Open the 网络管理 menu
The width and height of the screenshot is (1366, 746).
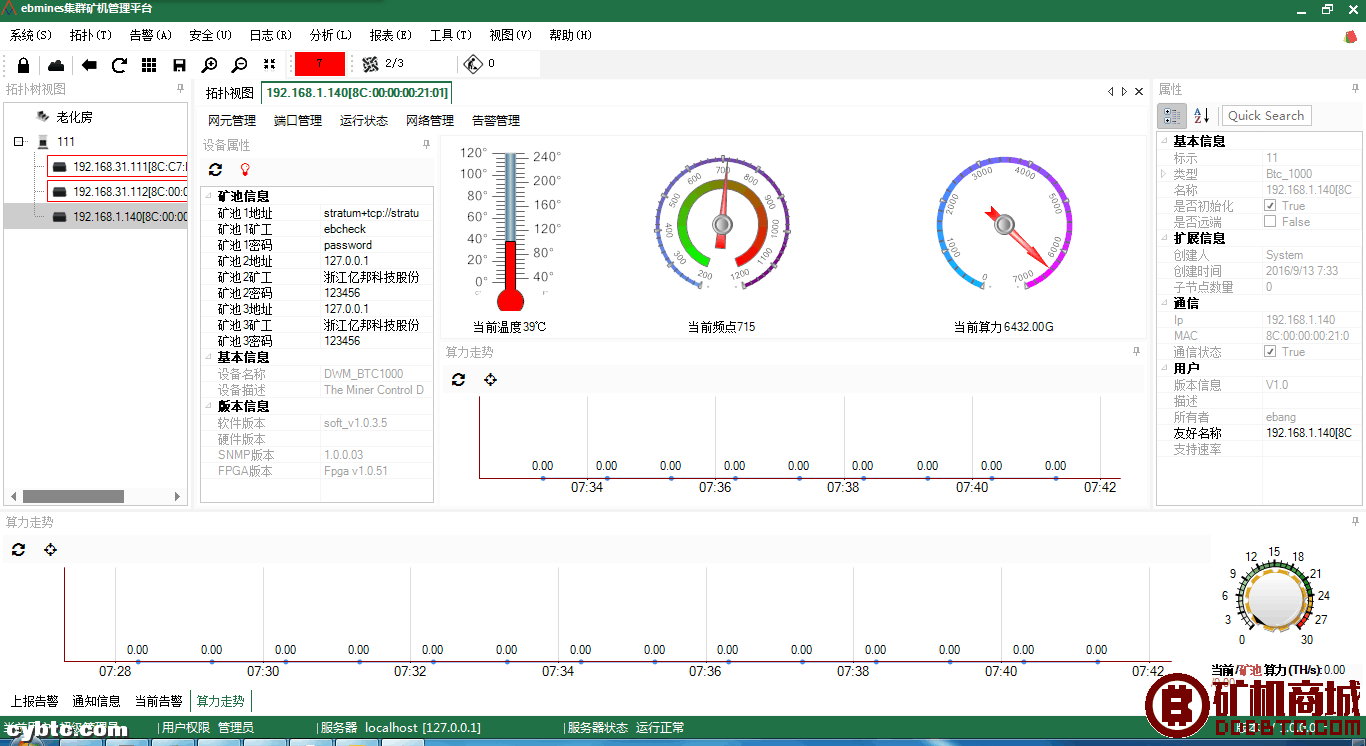coord(430,121)
